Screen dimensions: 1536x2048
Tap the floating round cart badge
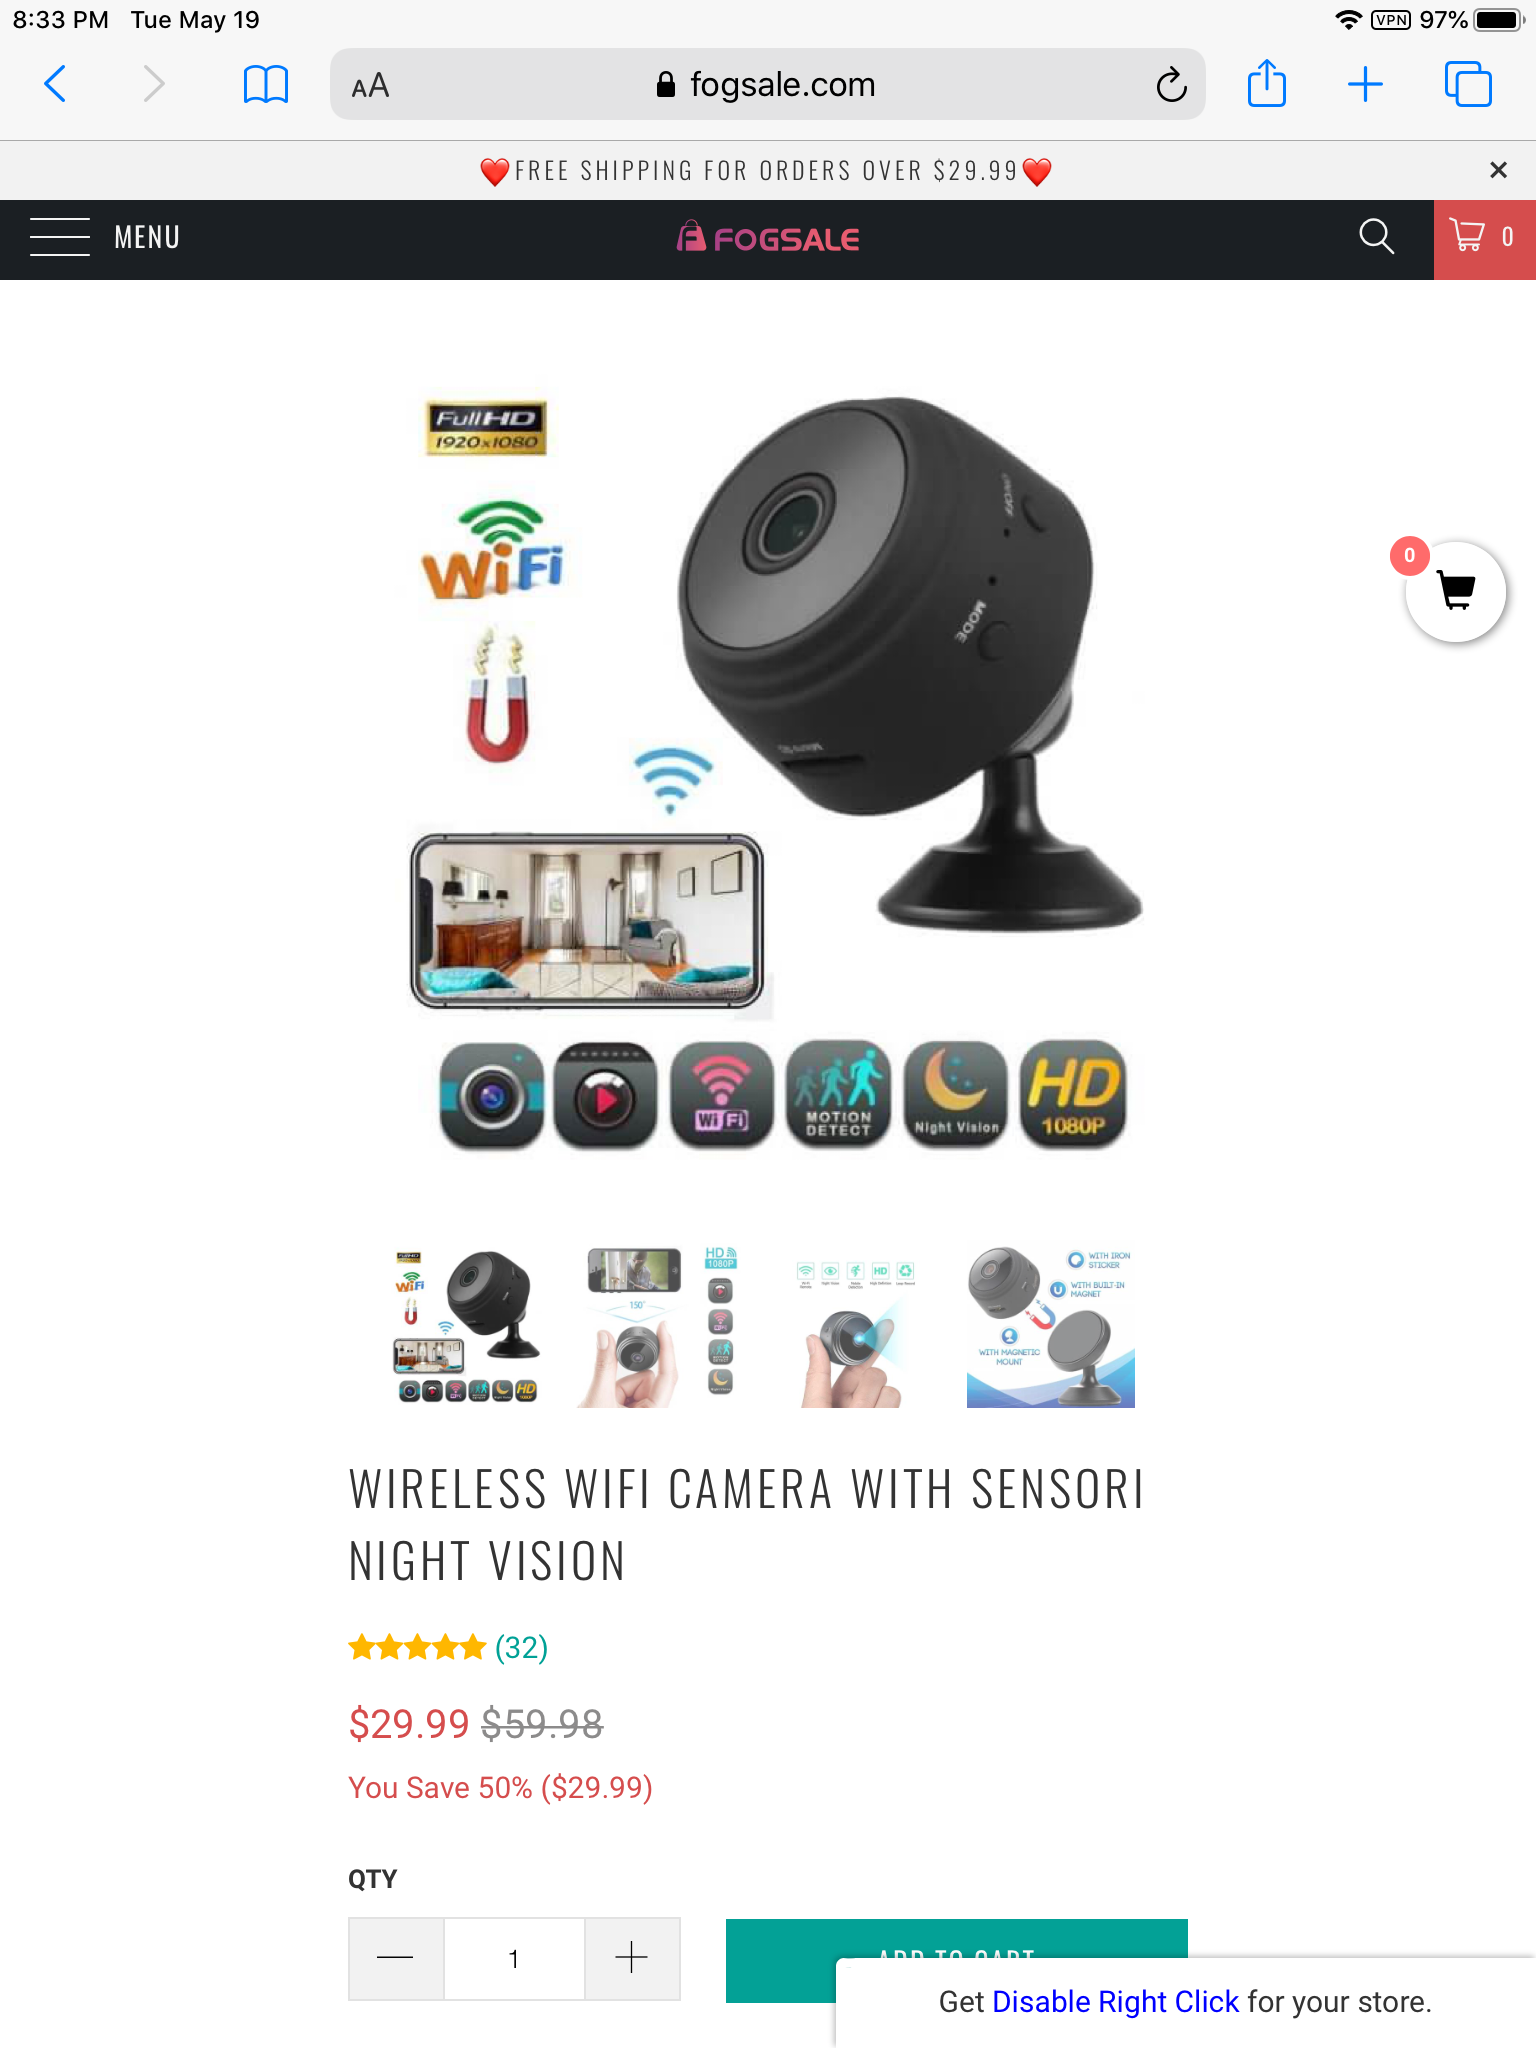(x=1455, y=591)
